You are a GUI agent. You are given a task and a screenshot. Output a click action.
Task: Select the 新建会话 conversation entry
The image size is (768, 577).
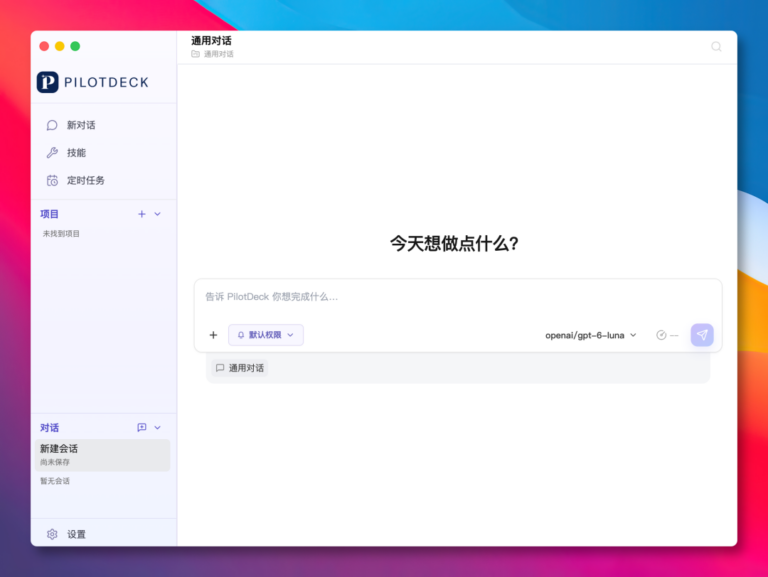pyautogui.click(x=102, y=455)
